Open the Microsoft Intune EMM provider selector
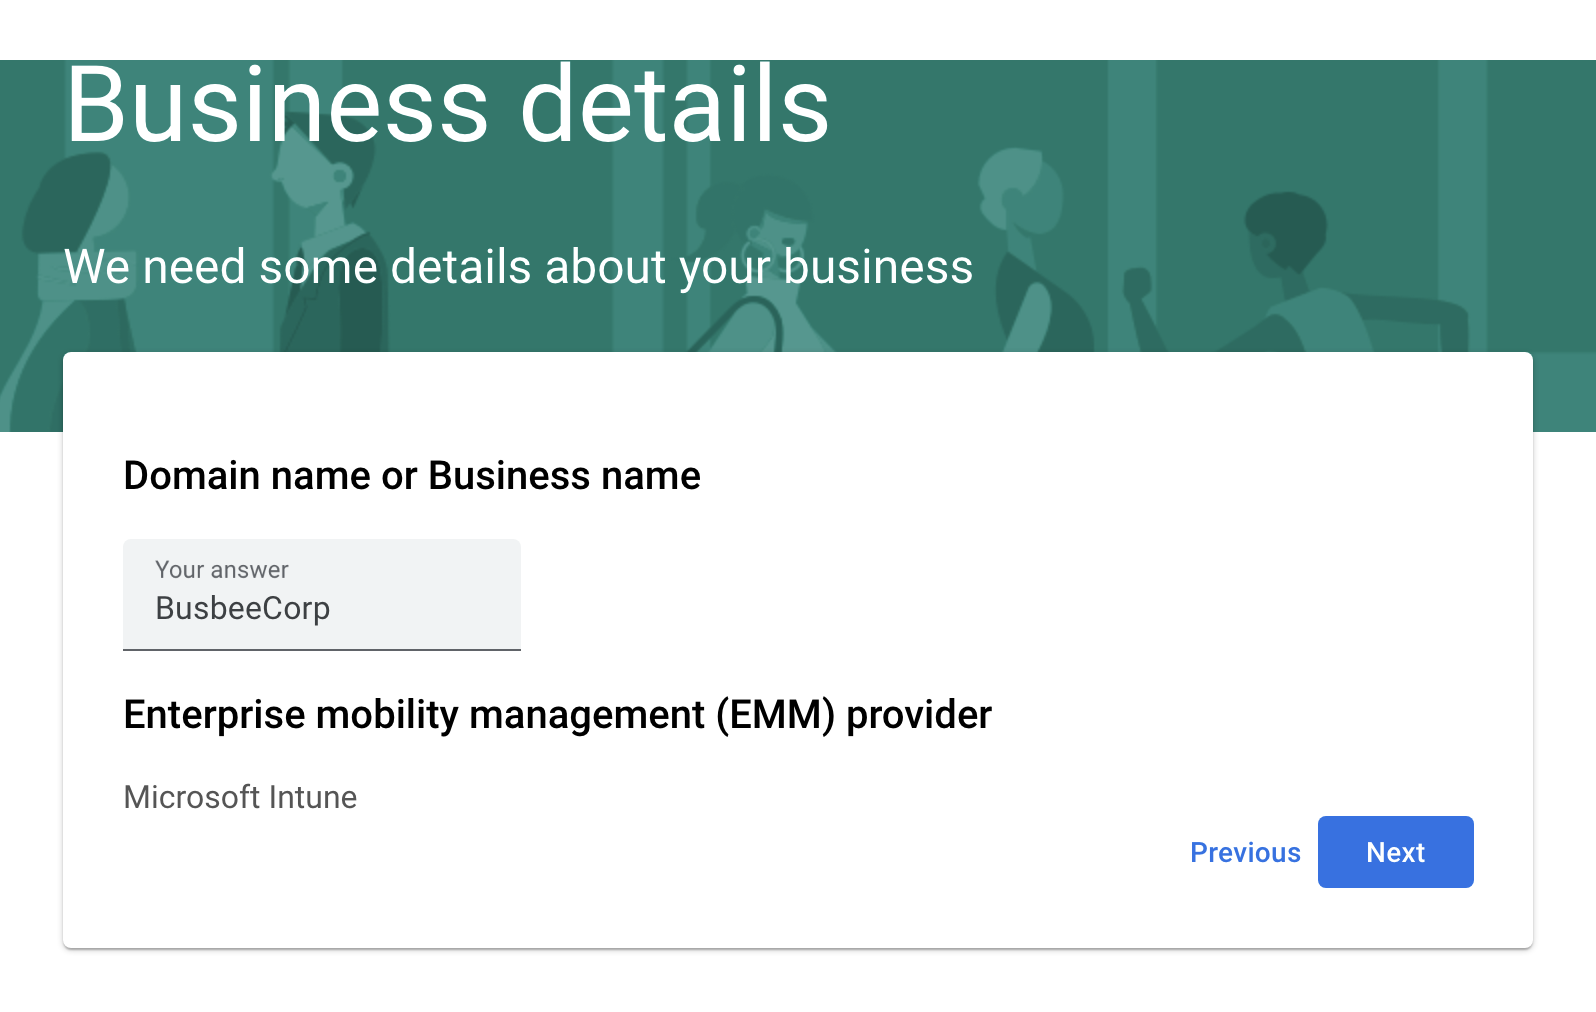This screenshot has width=1596, height=1012. click(x=240, y=797)
